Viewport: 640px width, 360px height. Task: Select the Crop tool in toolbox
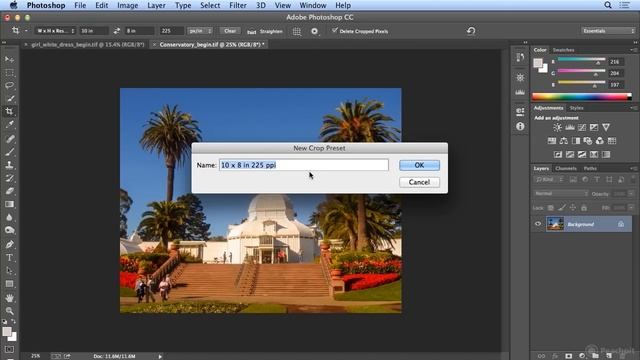(9, 111)
